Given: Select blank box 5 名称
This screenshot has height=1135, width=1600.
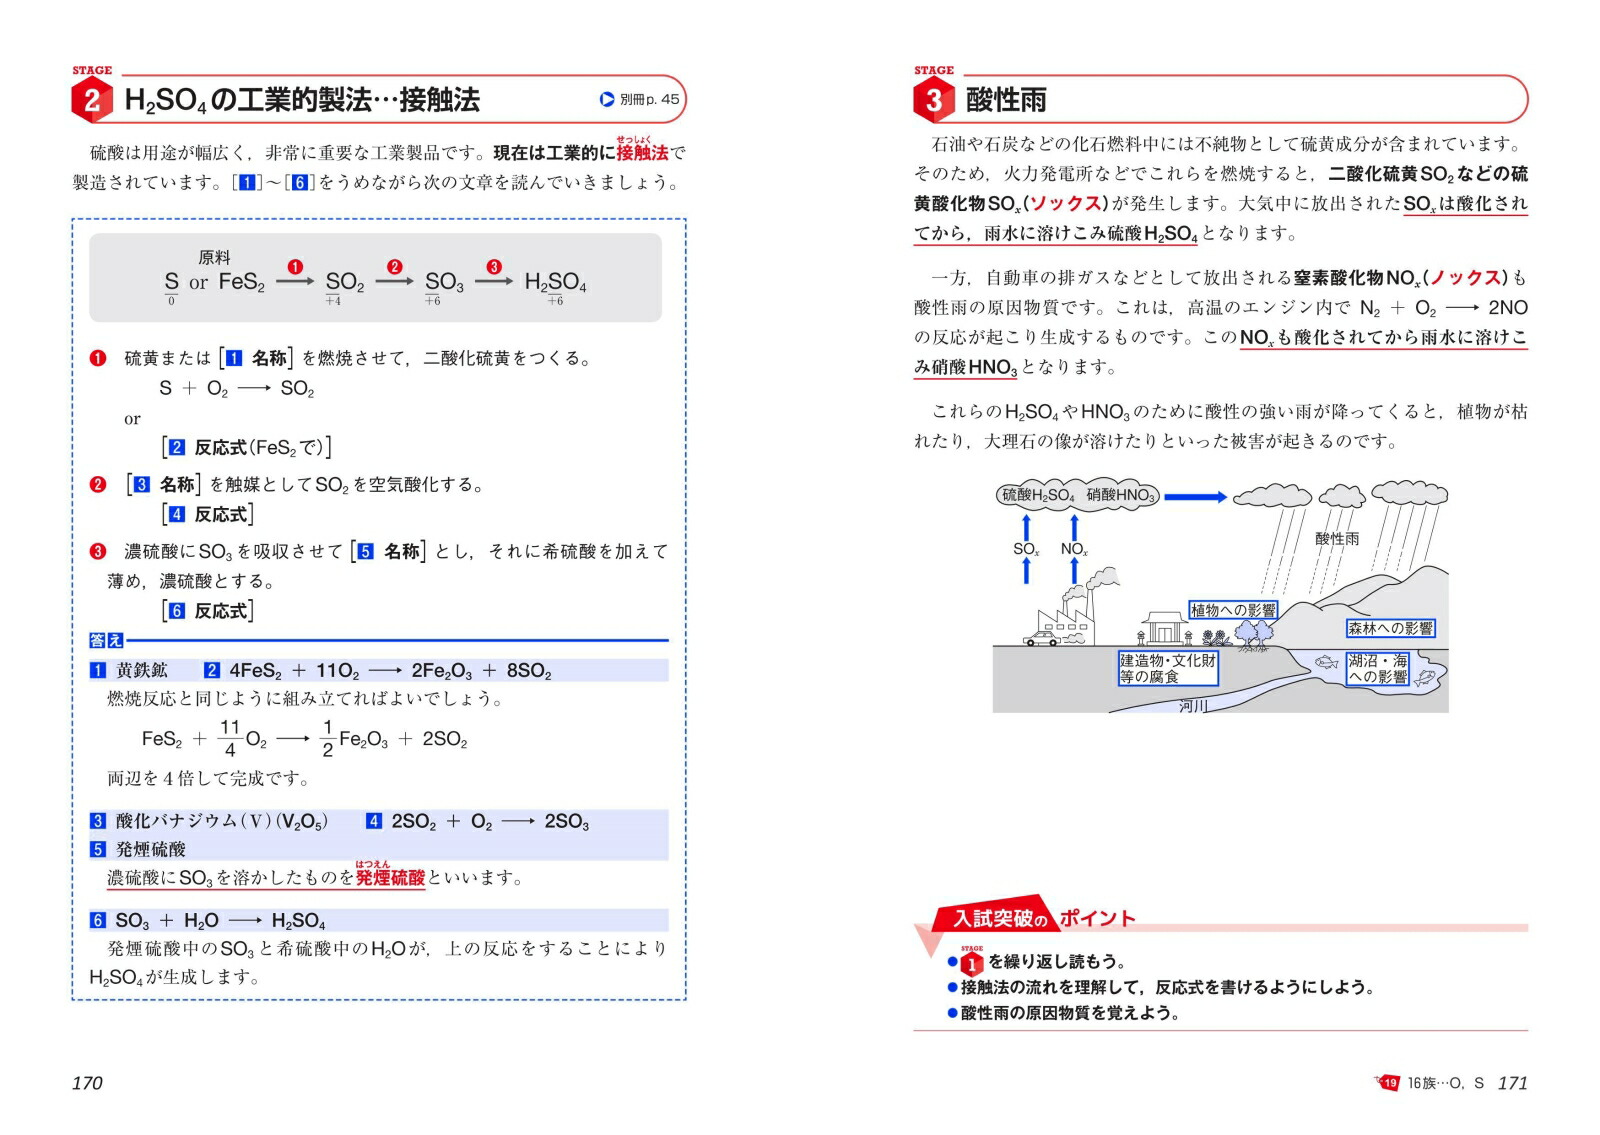Looking at the screenshot, I should coord(389,551).
